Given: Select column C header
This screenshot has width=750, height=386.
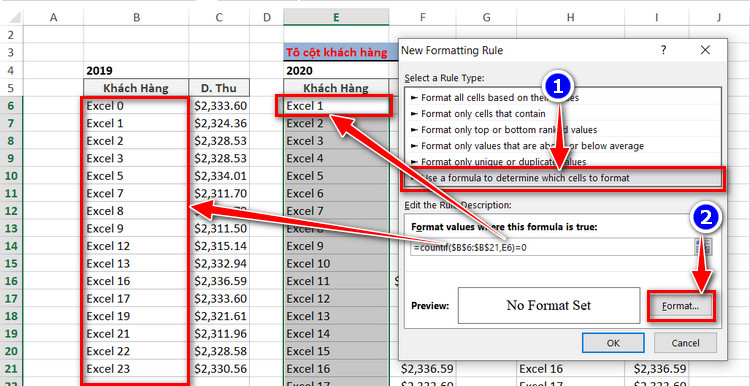Looking at the screenshot, I should click(219, 18).
